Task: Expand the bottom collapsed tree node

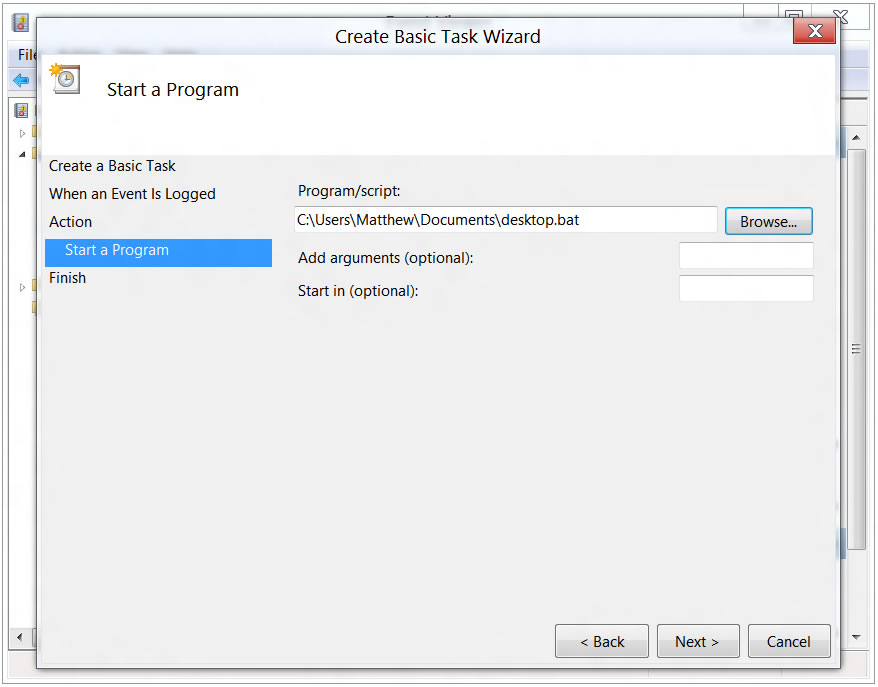Action: tap(22, 288)
